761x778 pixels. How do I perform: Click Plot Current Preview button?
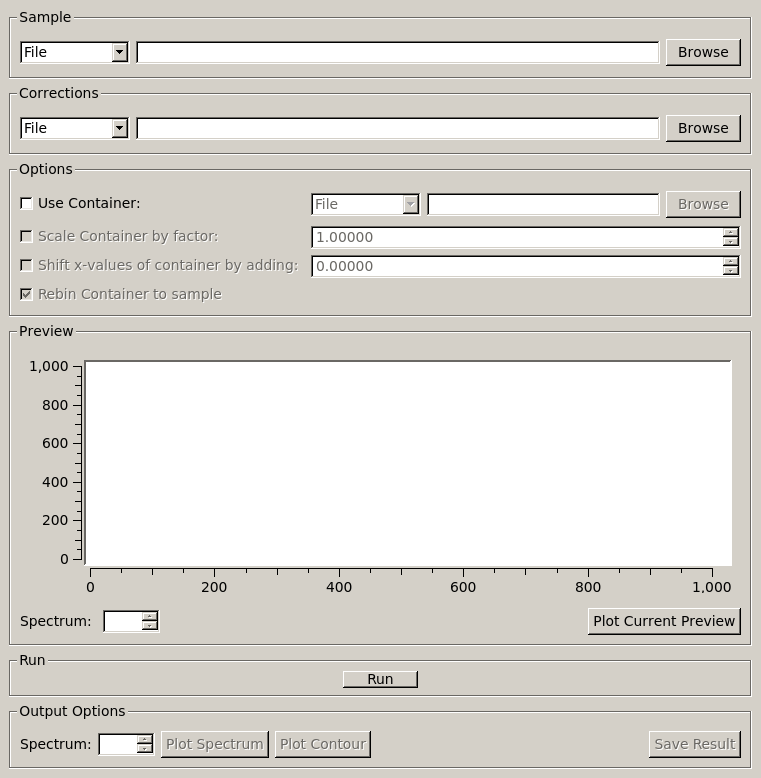[664, 621]
